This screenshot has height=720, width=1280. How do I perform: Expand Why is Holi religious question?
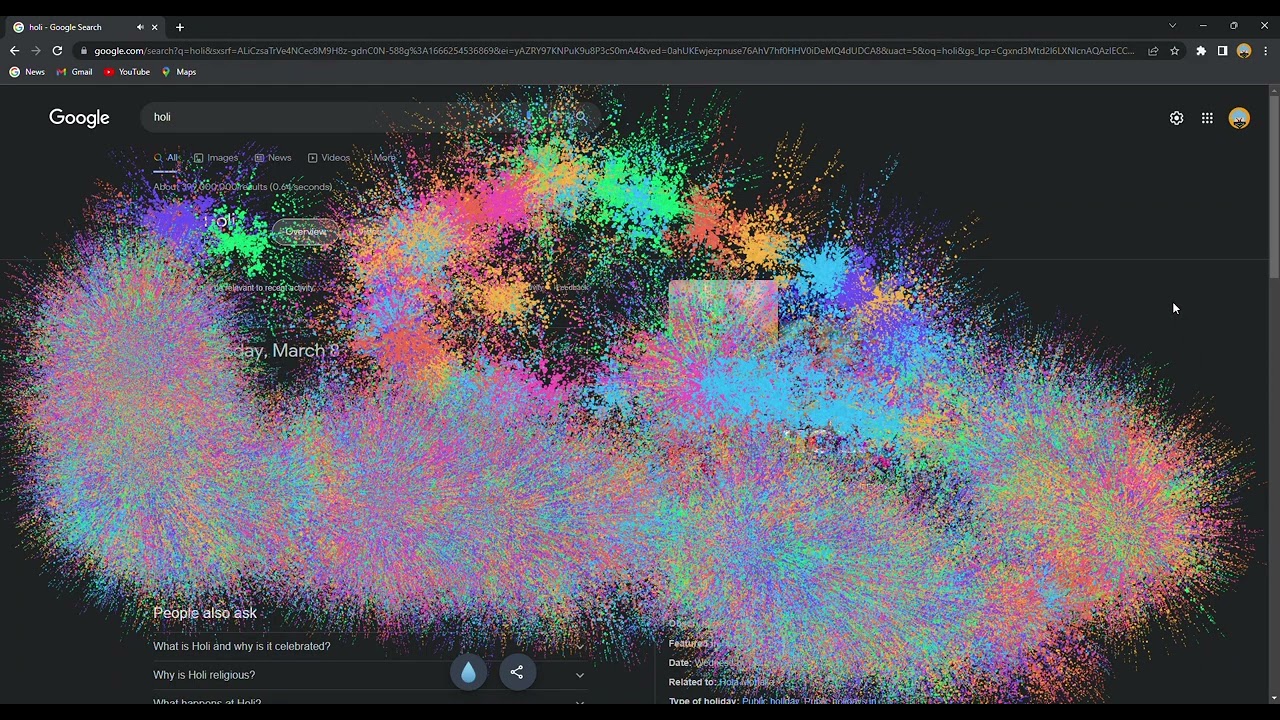pyautogui.click(x=369, y=675)
